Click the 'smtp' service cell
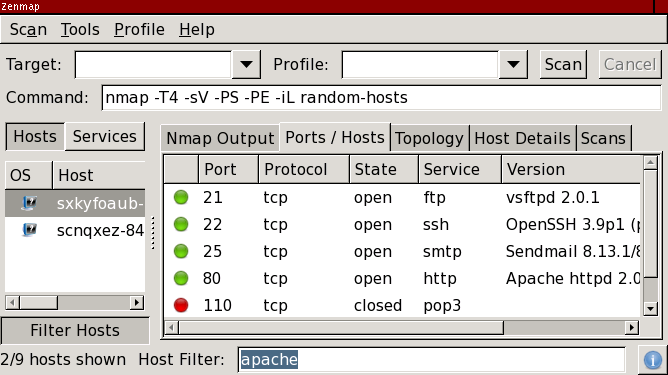Screen dimensions: 668x375 [x=442, y=252]
